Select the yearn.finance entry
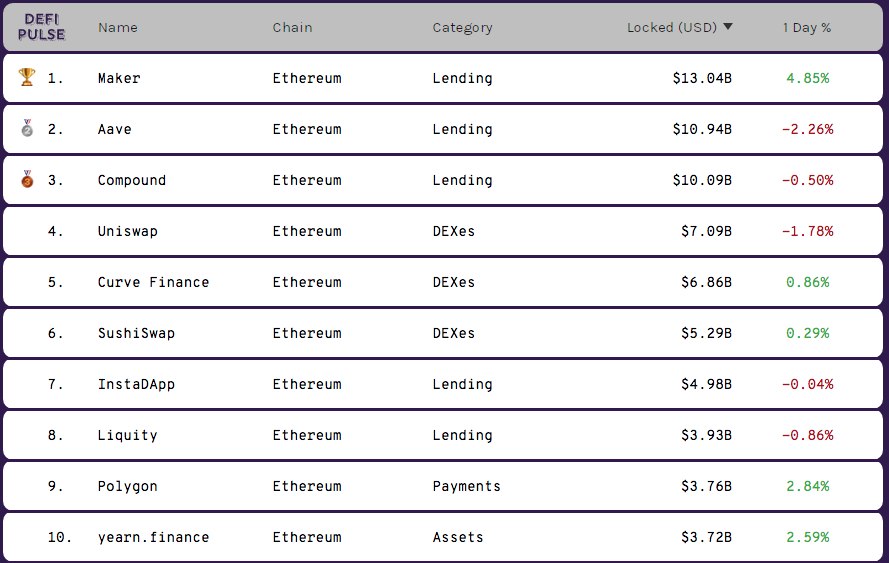This screenshot has width=889, height=563. tap(153, 537)
